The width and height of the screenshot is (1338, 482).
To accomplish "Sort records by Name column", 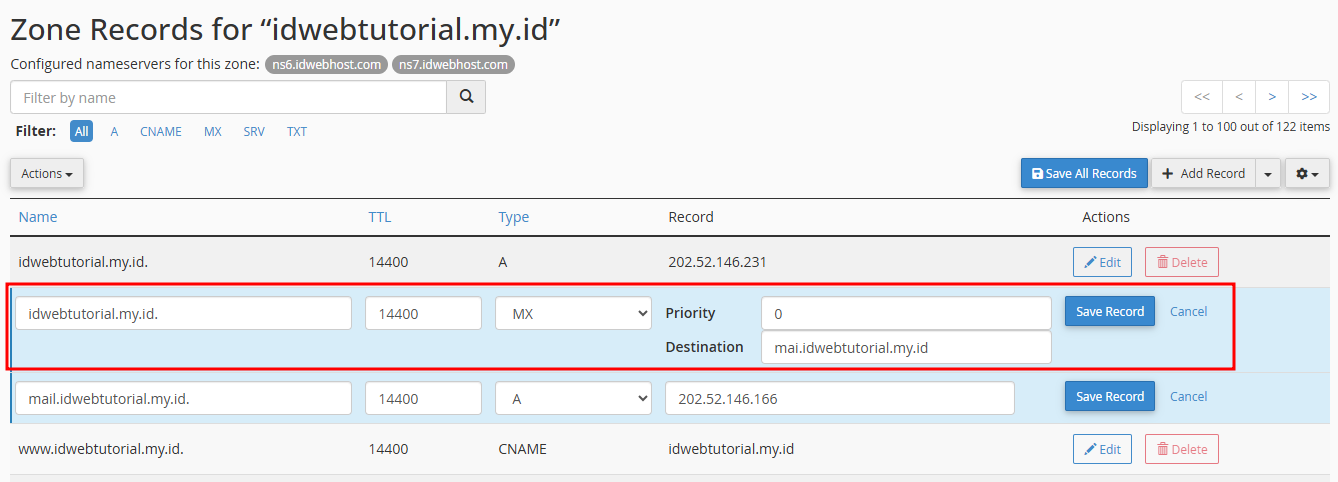I will [38, 217].
